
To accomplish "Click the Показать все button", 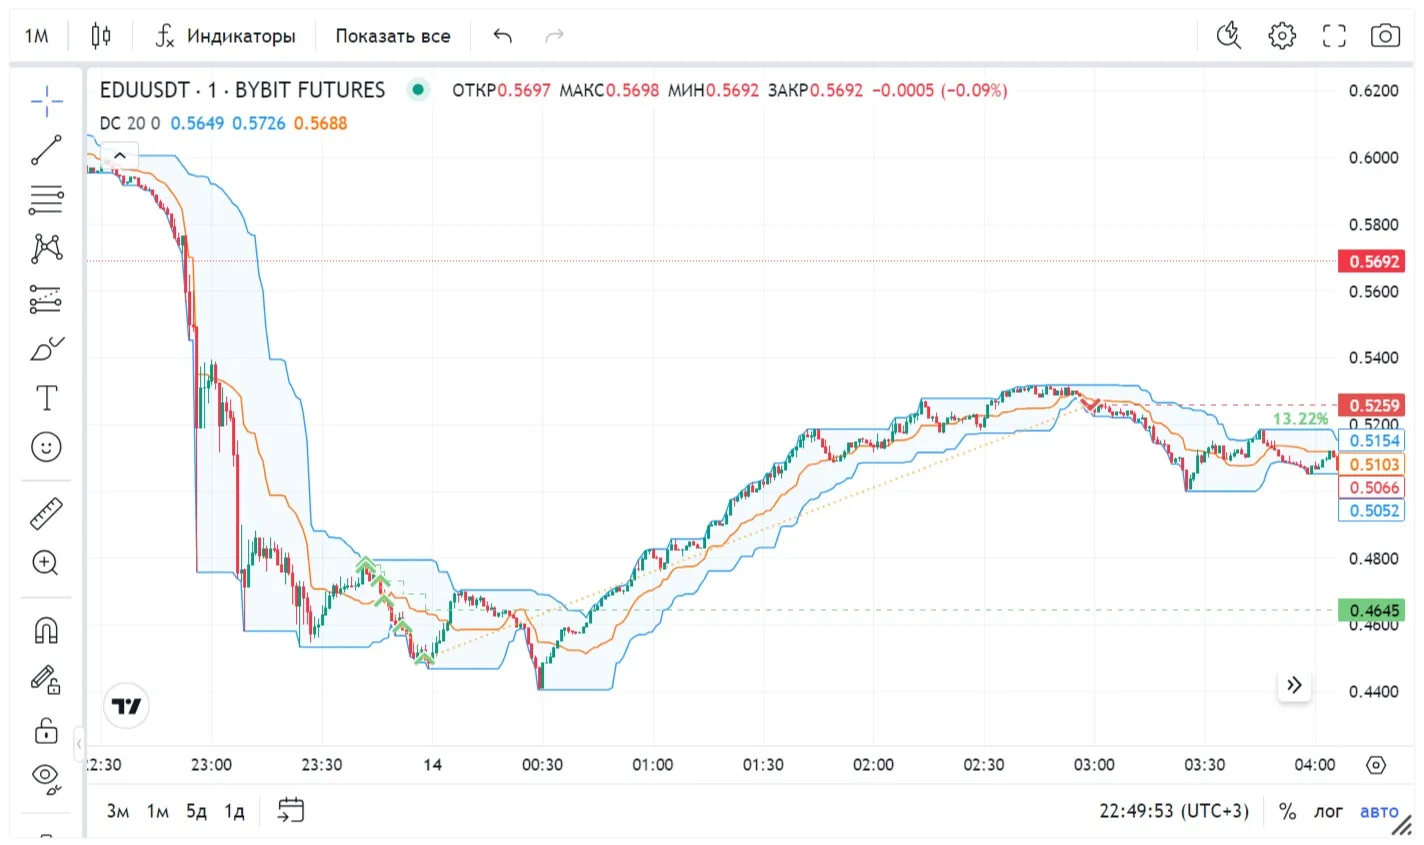I will (x=392, y=36).
